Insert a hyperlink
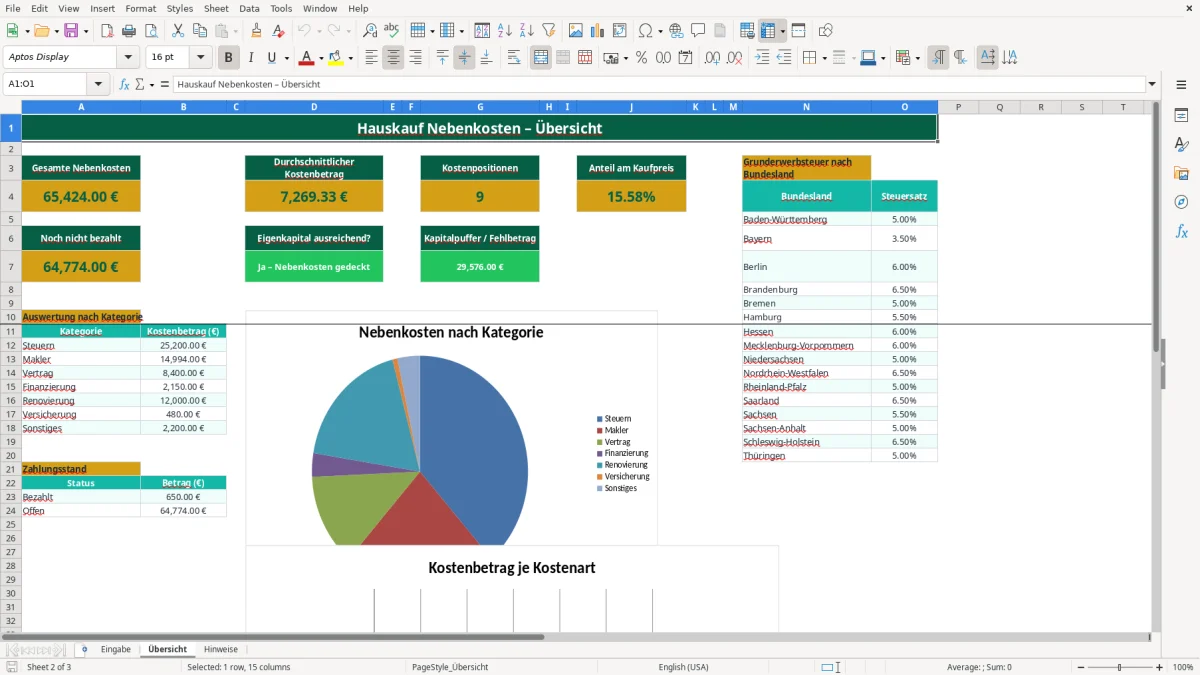This screenshot has height=675, width=1200. click(x=676, y=31)
